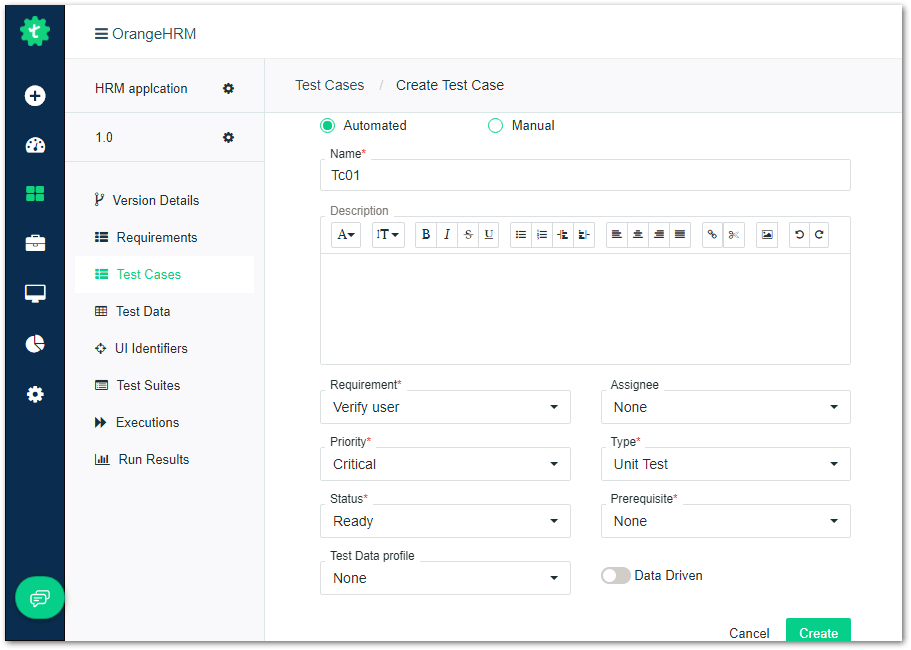The height and width of the screenshot is (650, 911).
Task: Expand the Assignee dropdown set to None
Action: [725, 407]
